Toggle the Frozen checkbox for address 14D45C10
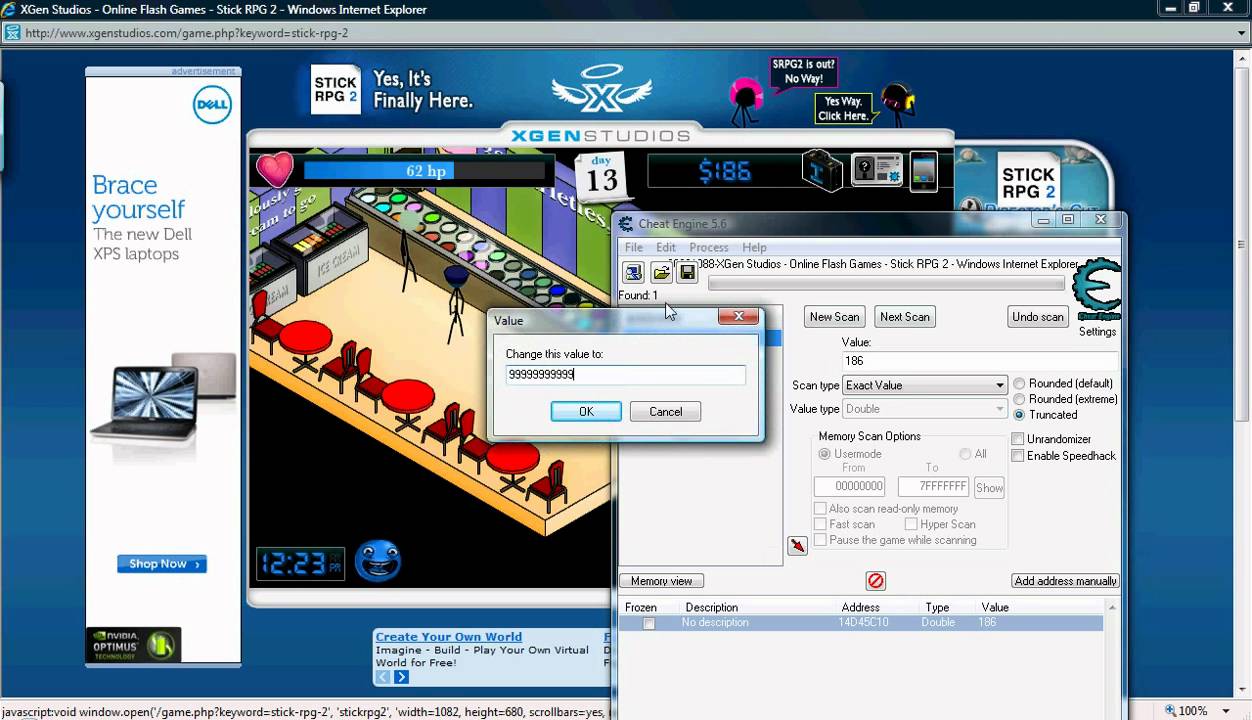The width and height of the screenshot is (1252, 720). pos(649,623)
